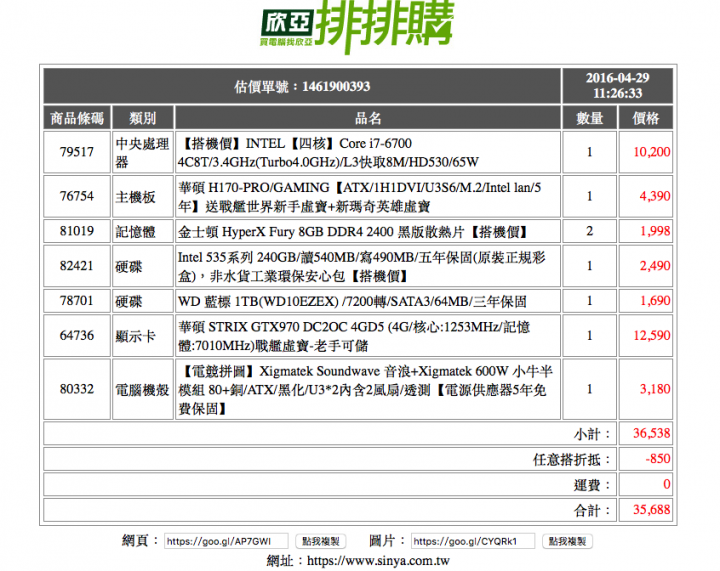This screenshot has width=720, height=571.
Task: Click the date 2016-04-29 11:26:33
Action: pos(618,85)
